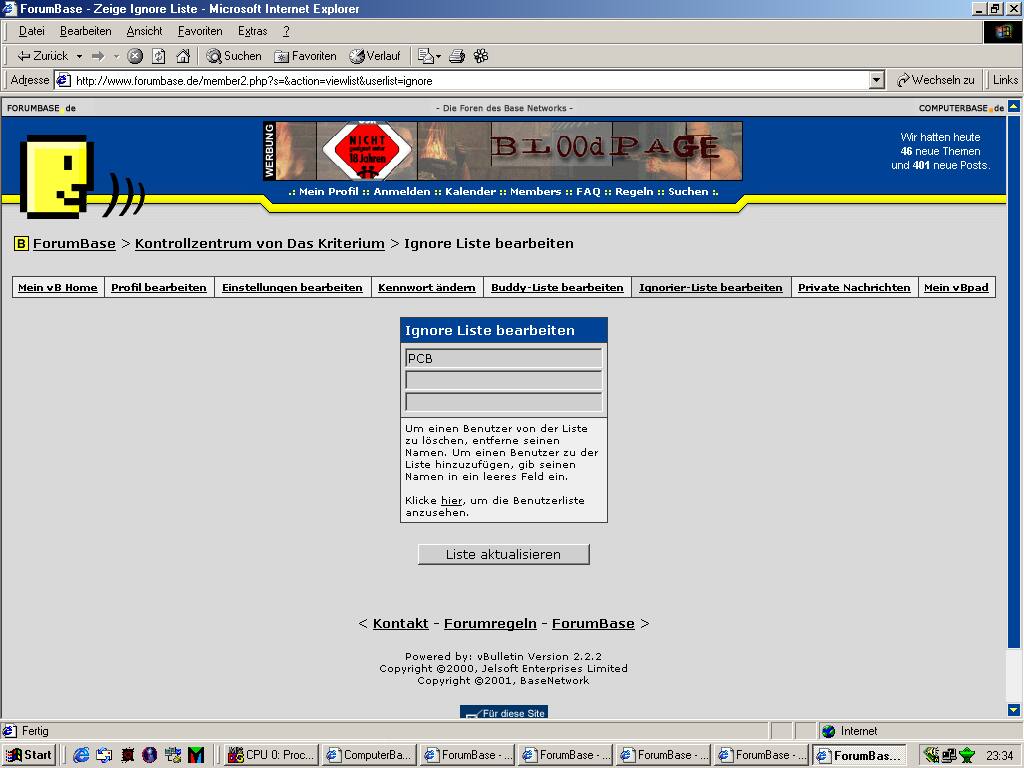
Task: Refresh the page with the reload icon
Action: tap(159, 56)
